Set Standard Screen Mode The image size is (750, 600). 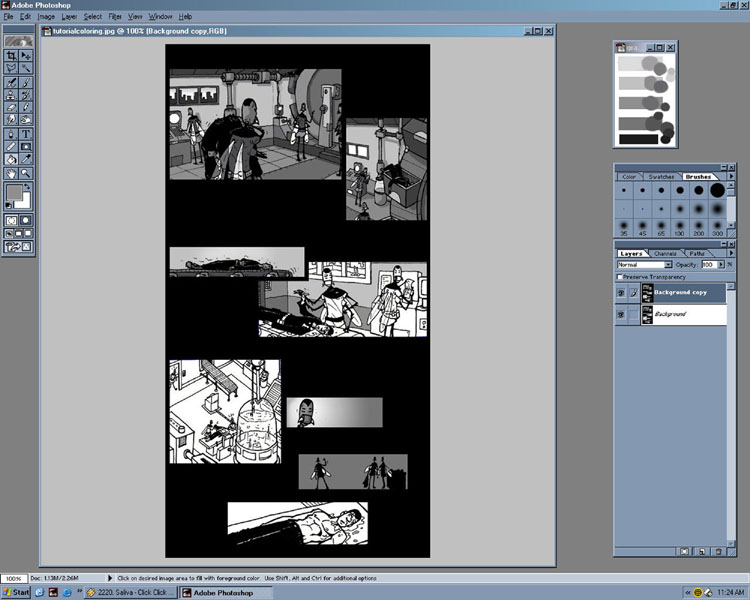point(9,233)
